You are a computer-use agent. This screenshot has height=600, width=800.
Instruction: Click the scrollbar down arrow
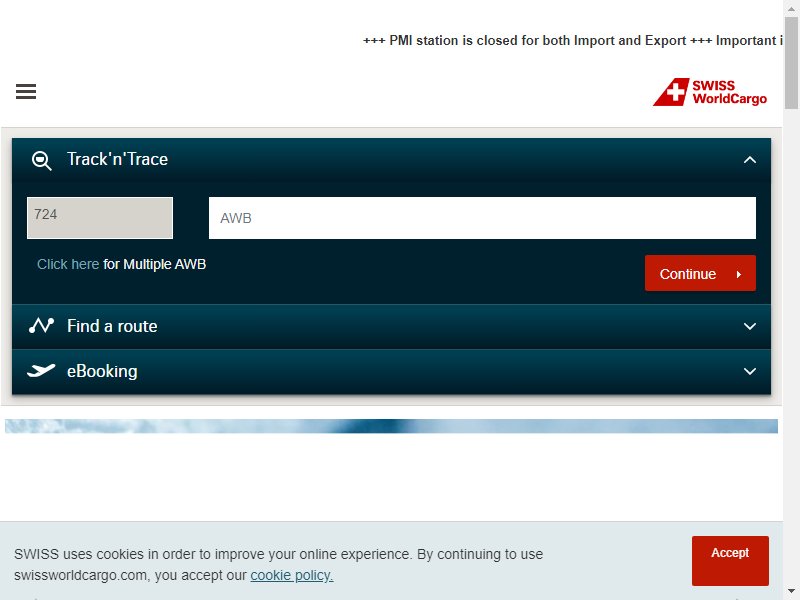791,592
